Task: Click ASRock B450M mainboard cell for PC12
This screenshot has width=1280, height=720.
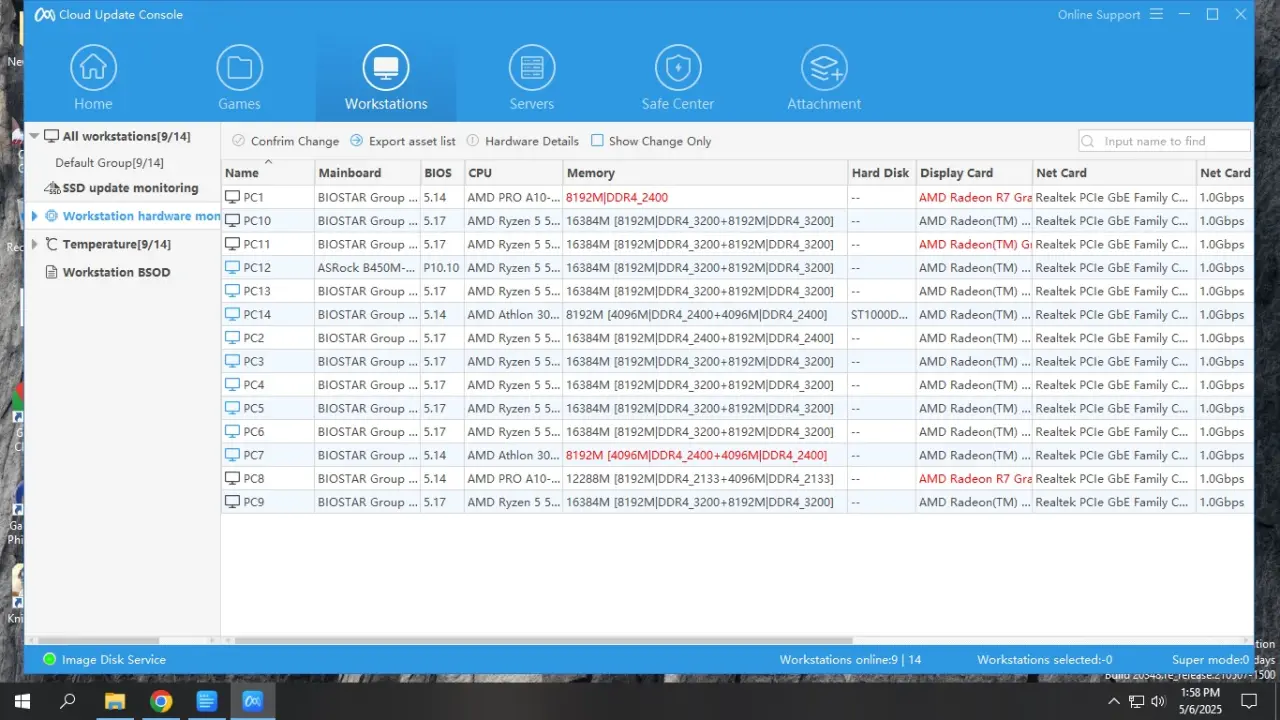Action: click(x=368, y=268)
